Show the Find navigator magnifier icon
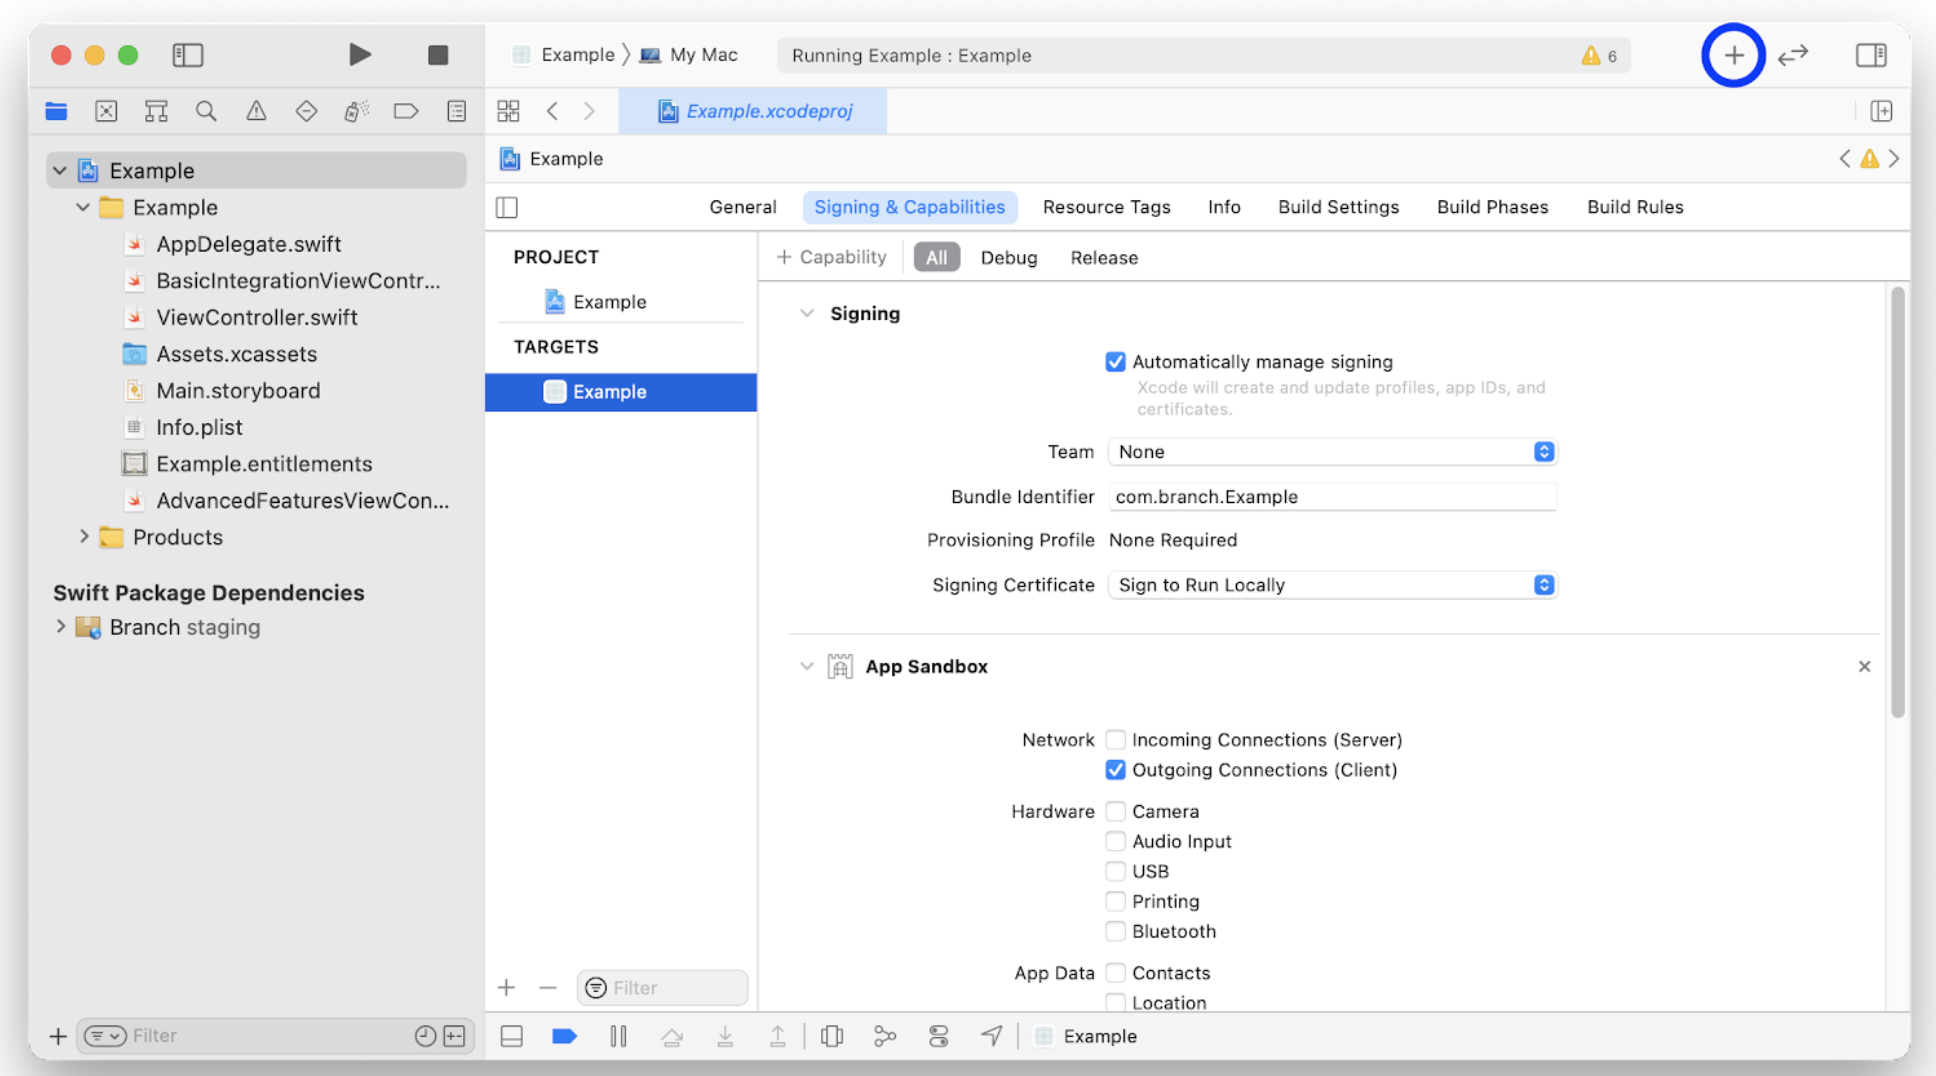The height and width of the screenshot is (1076, 1936). (x=206, y=111)
